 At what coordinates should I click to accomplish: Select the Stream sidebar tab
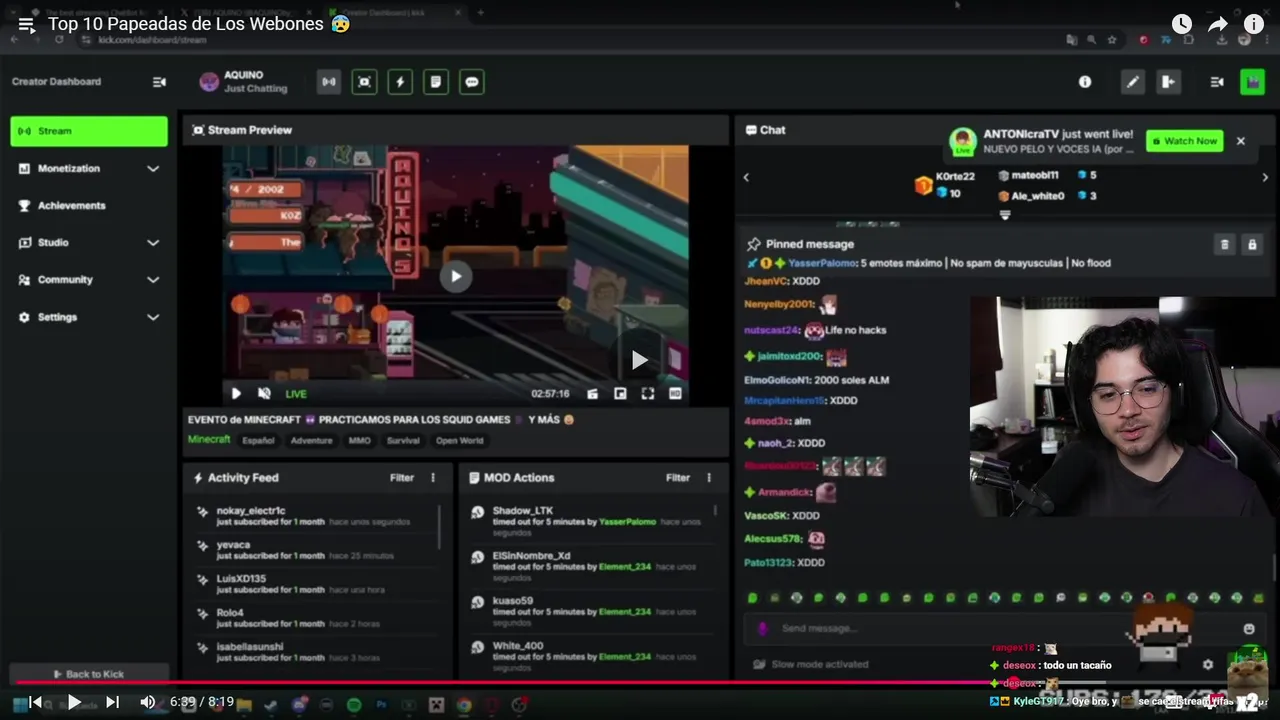pyautogui.click(x=89, y=131)
